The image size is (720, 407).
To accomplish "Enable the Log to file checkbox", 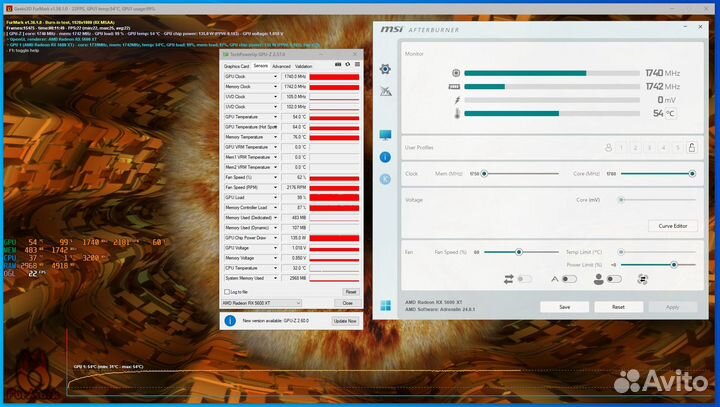I will (x=227, y=291).
